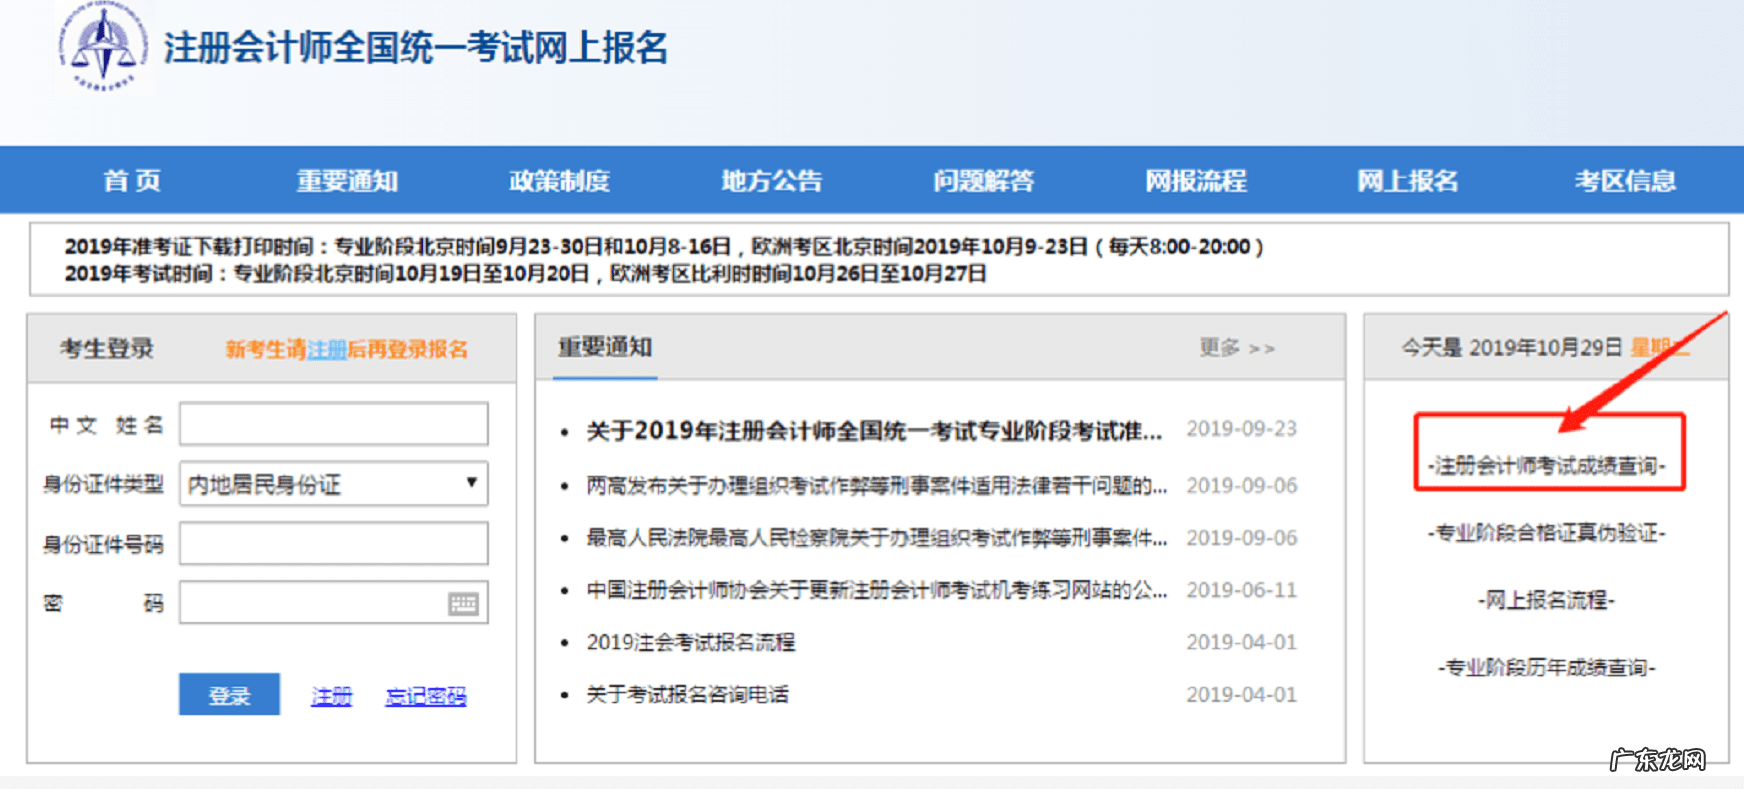Click the site title 注册会计师全国统一考试网上报名
The image size is (1744, 789).
pos(416,48)
